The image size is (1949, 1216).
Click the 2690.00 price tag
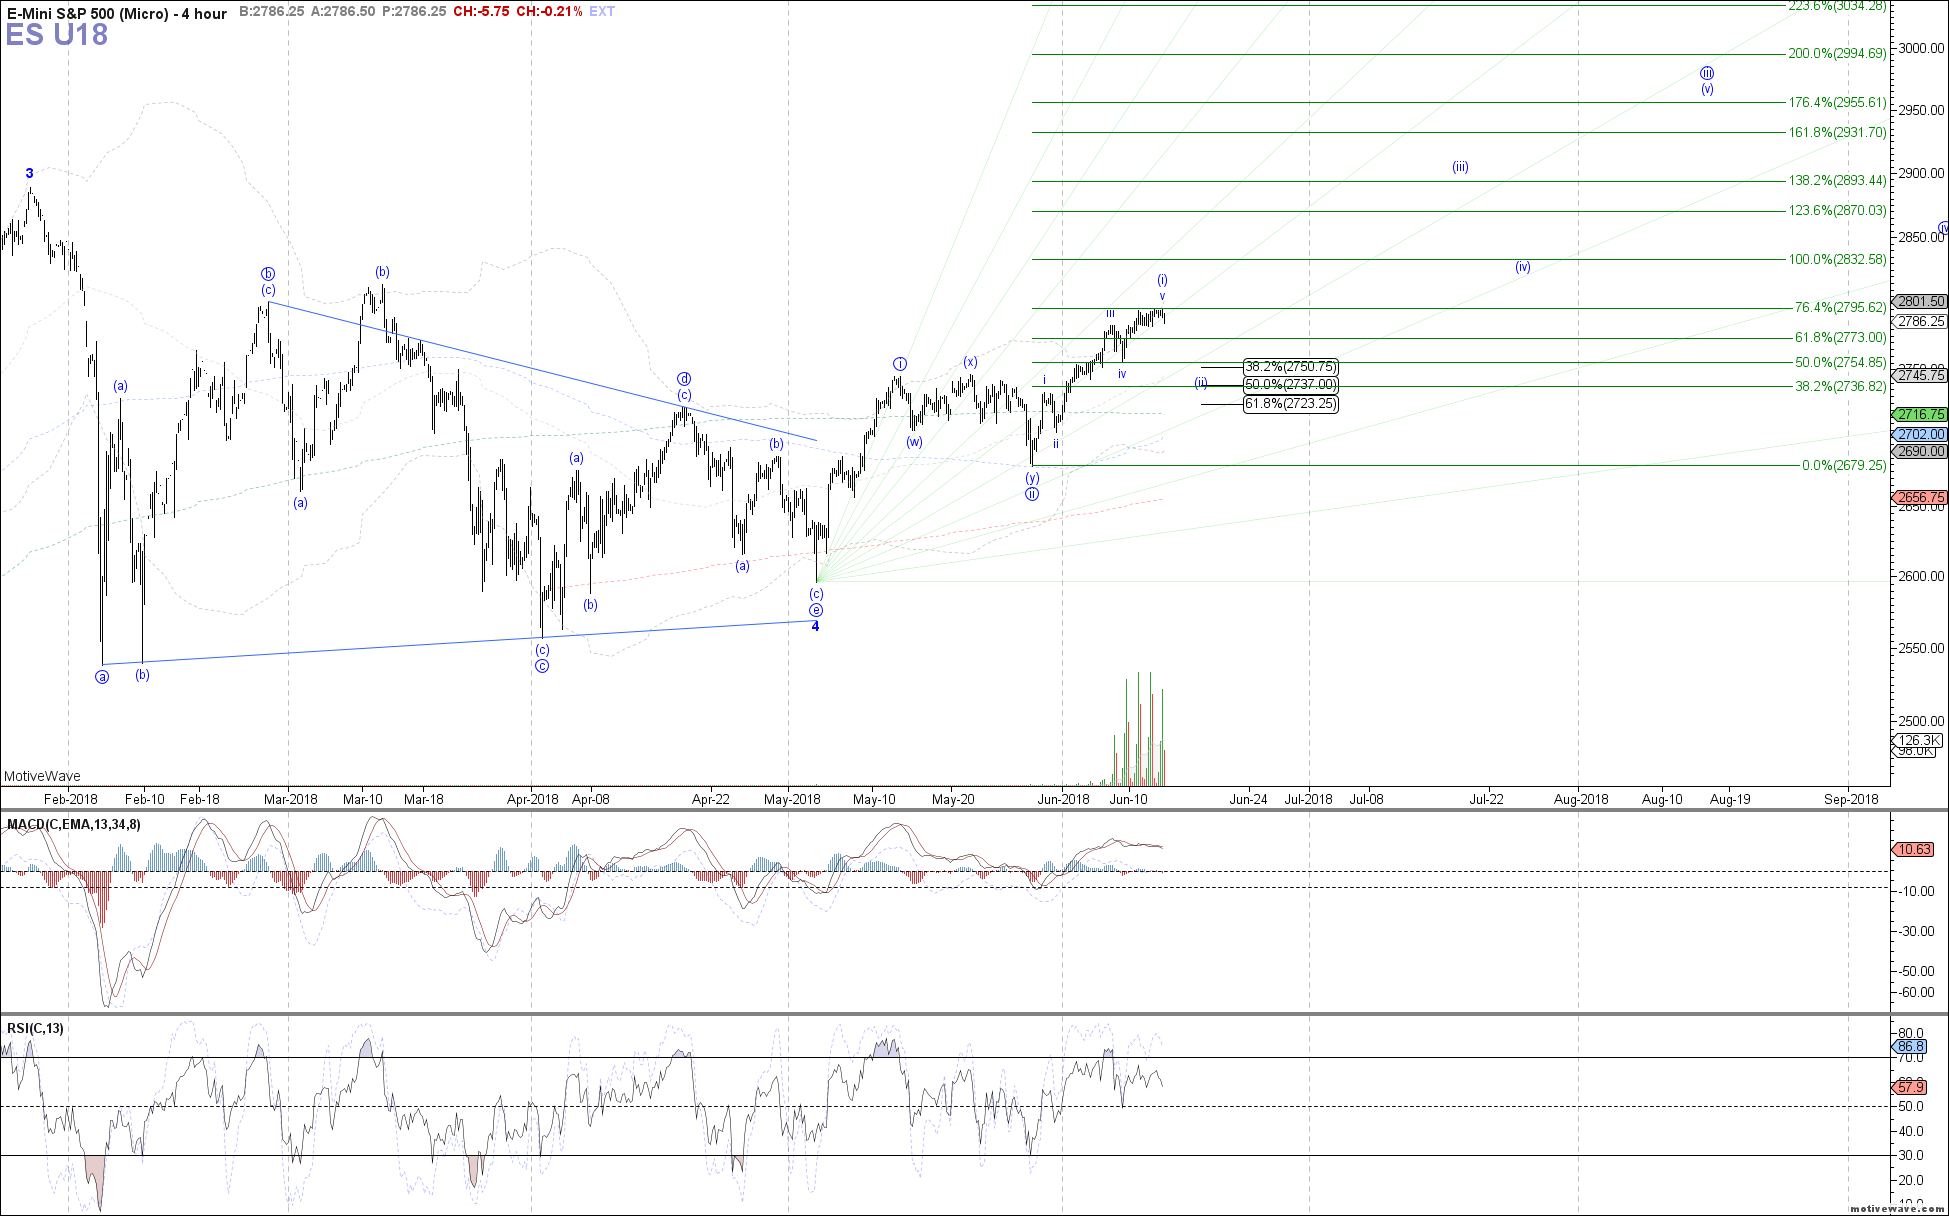(1921, 451)
